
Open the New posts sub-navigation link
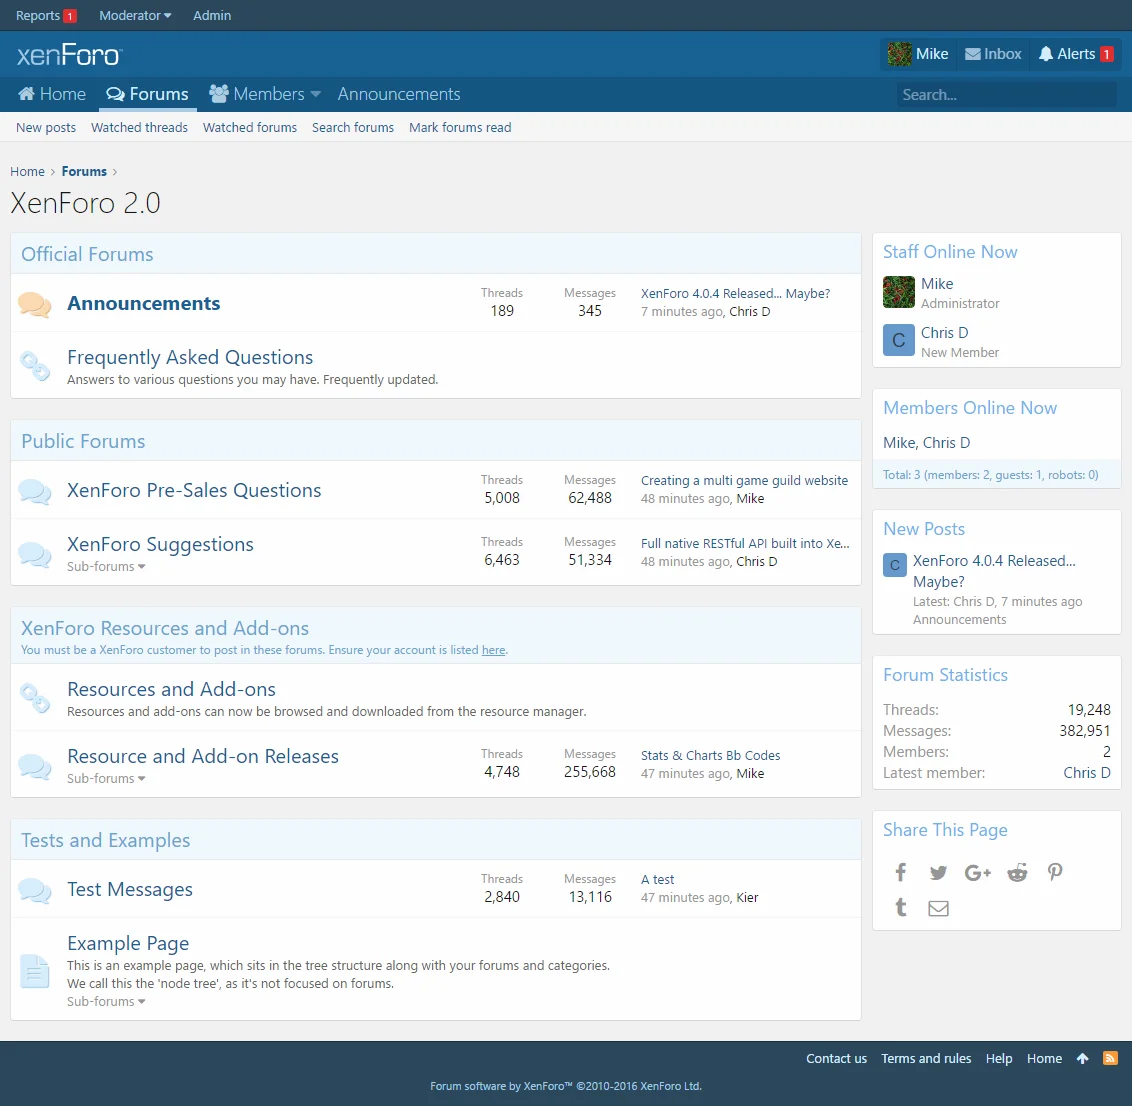(x=46, y=128)
